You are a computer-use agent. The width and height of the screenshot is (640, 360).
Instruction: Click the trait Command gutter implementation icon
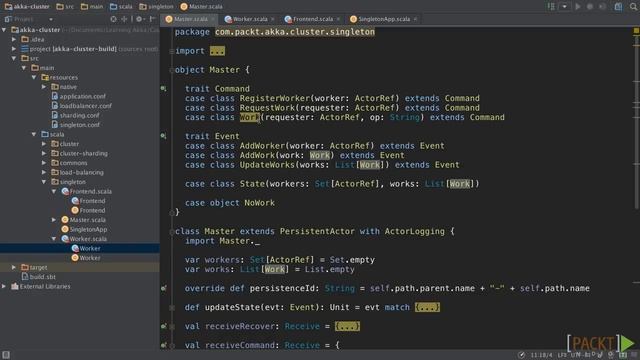point(164,89)
